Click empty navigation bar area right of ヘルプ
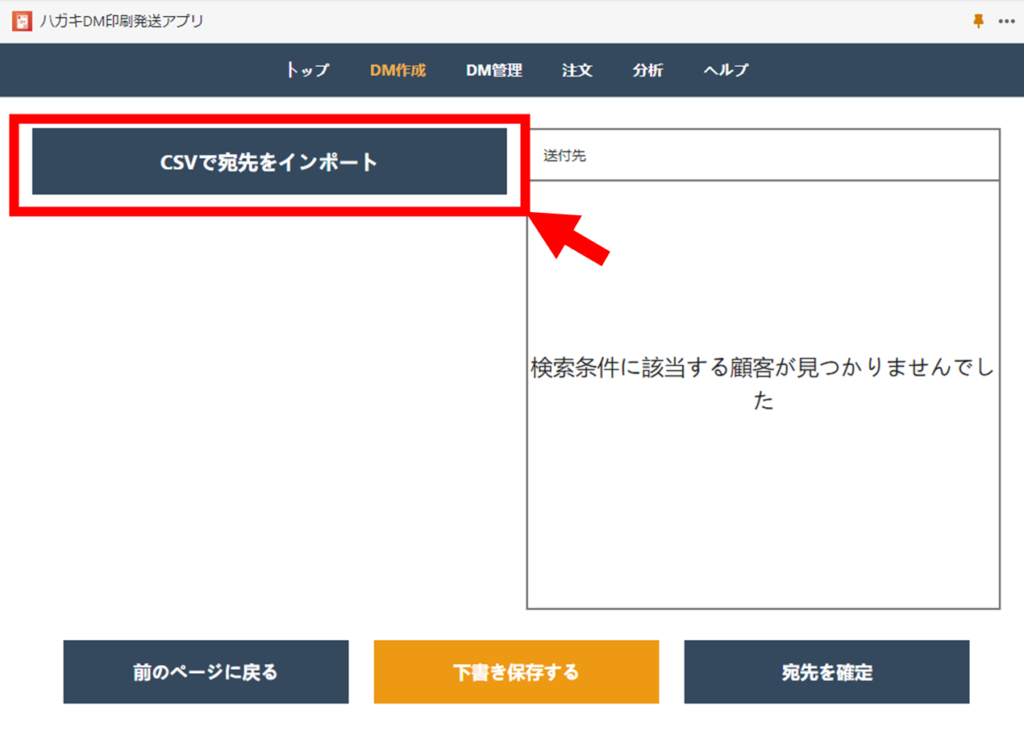The width and height of the screenshot is (1024, 744). (880, 70)
